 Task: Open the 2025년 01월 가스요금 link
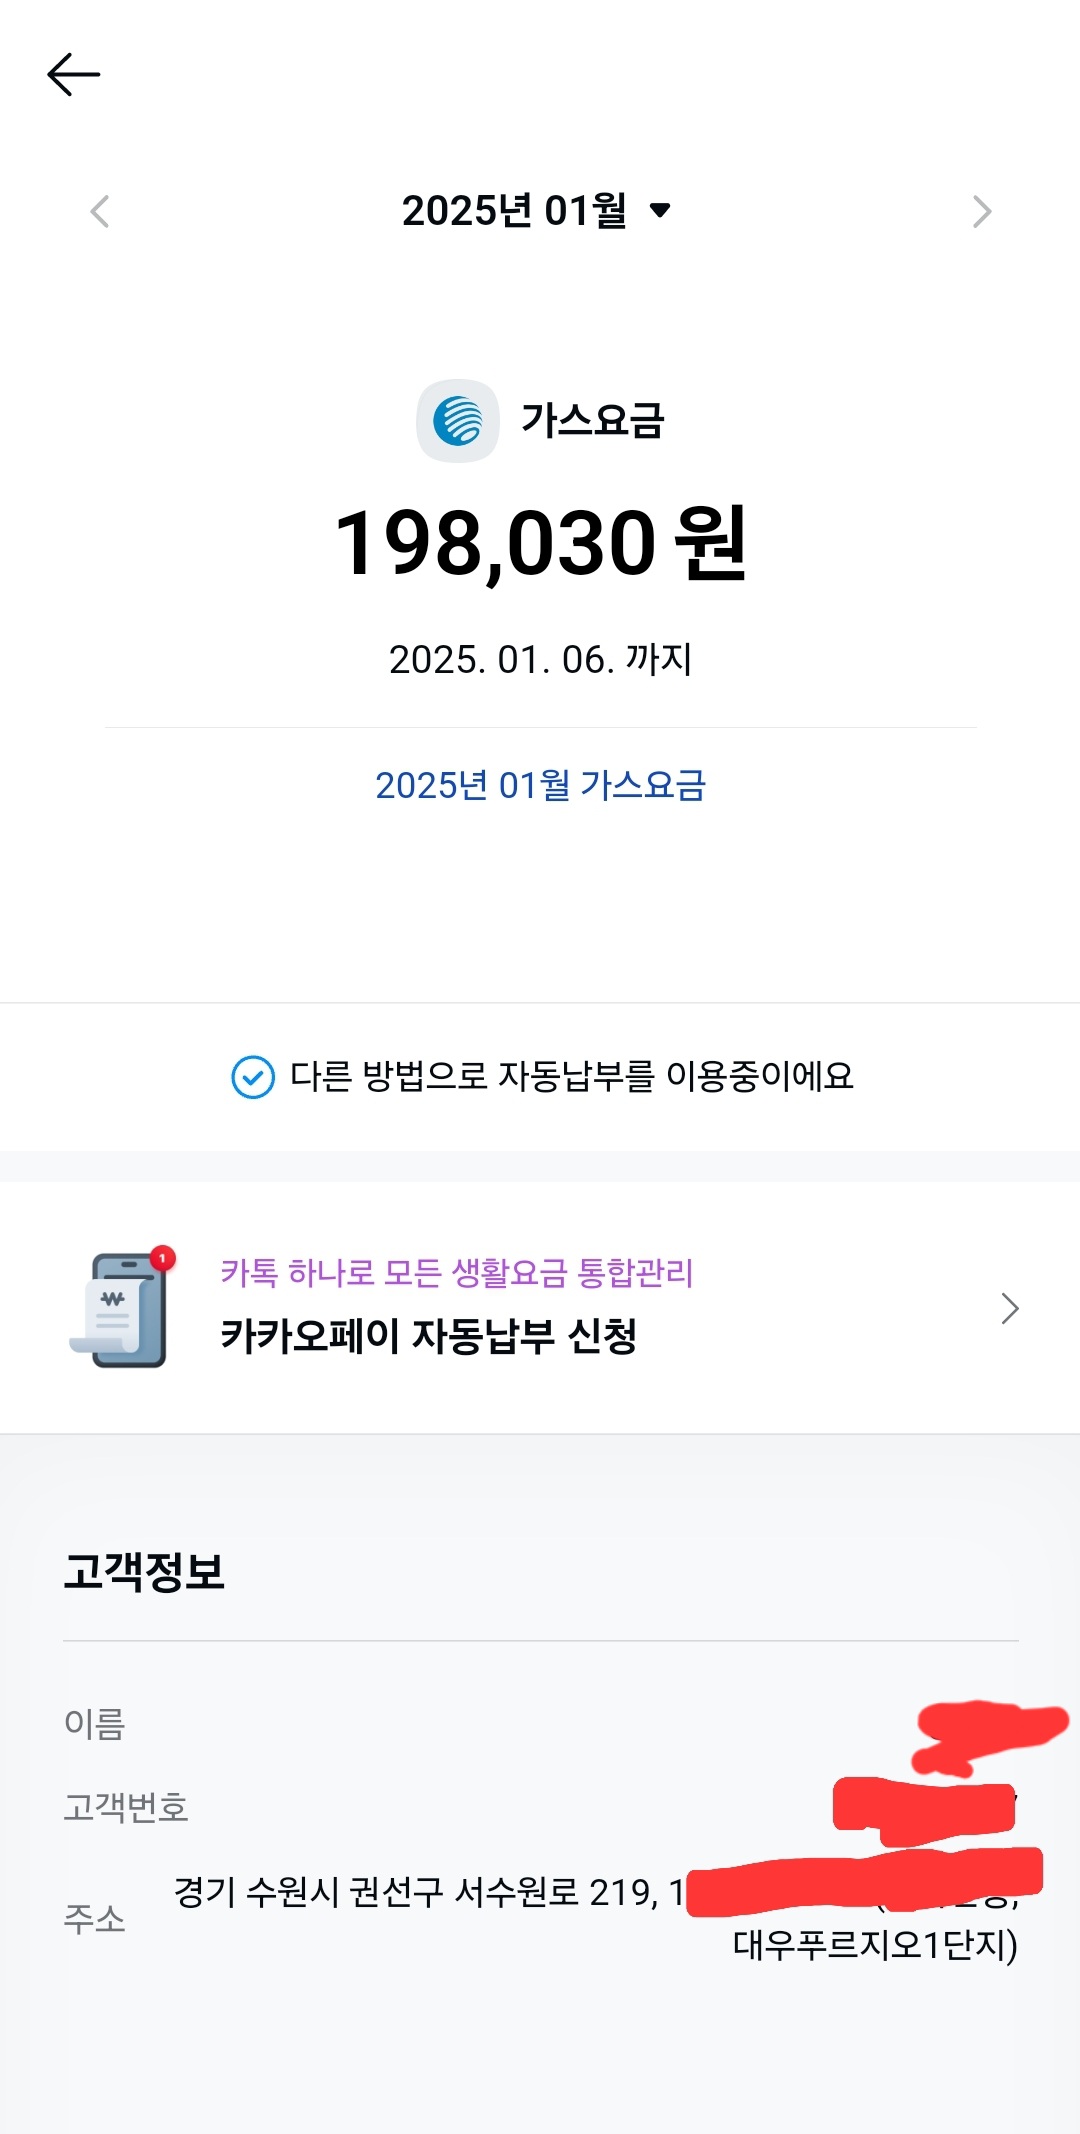pos(540,786)
